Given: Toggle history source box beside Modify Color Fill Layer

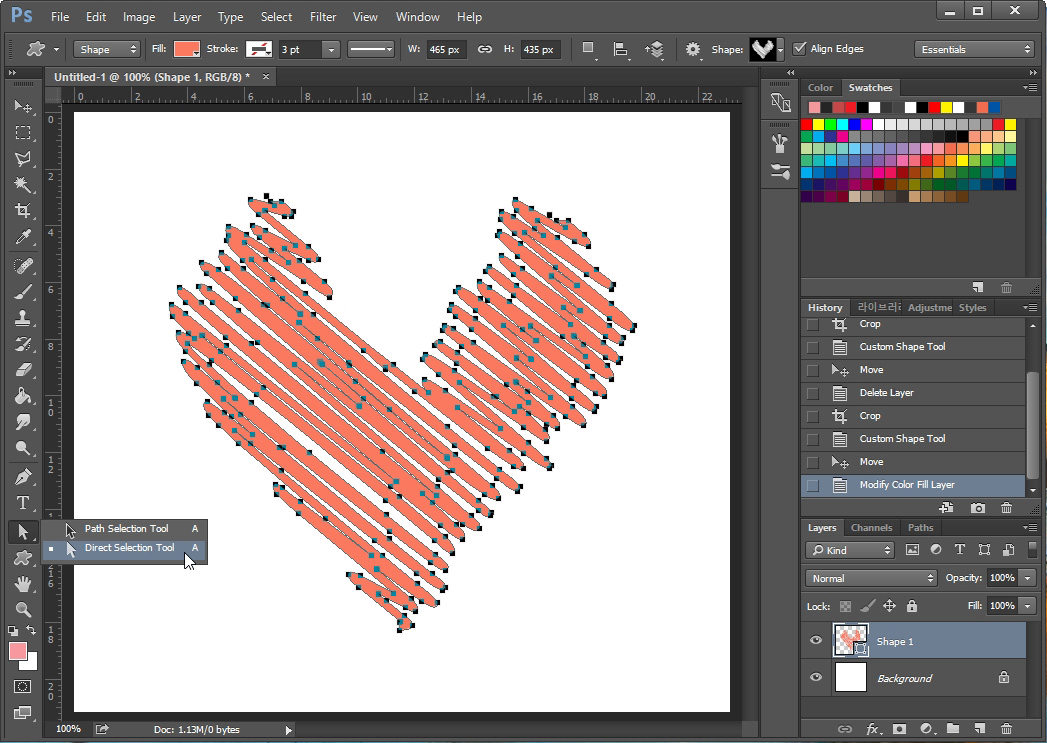Looking at the screenshot, I should point(813,485).
